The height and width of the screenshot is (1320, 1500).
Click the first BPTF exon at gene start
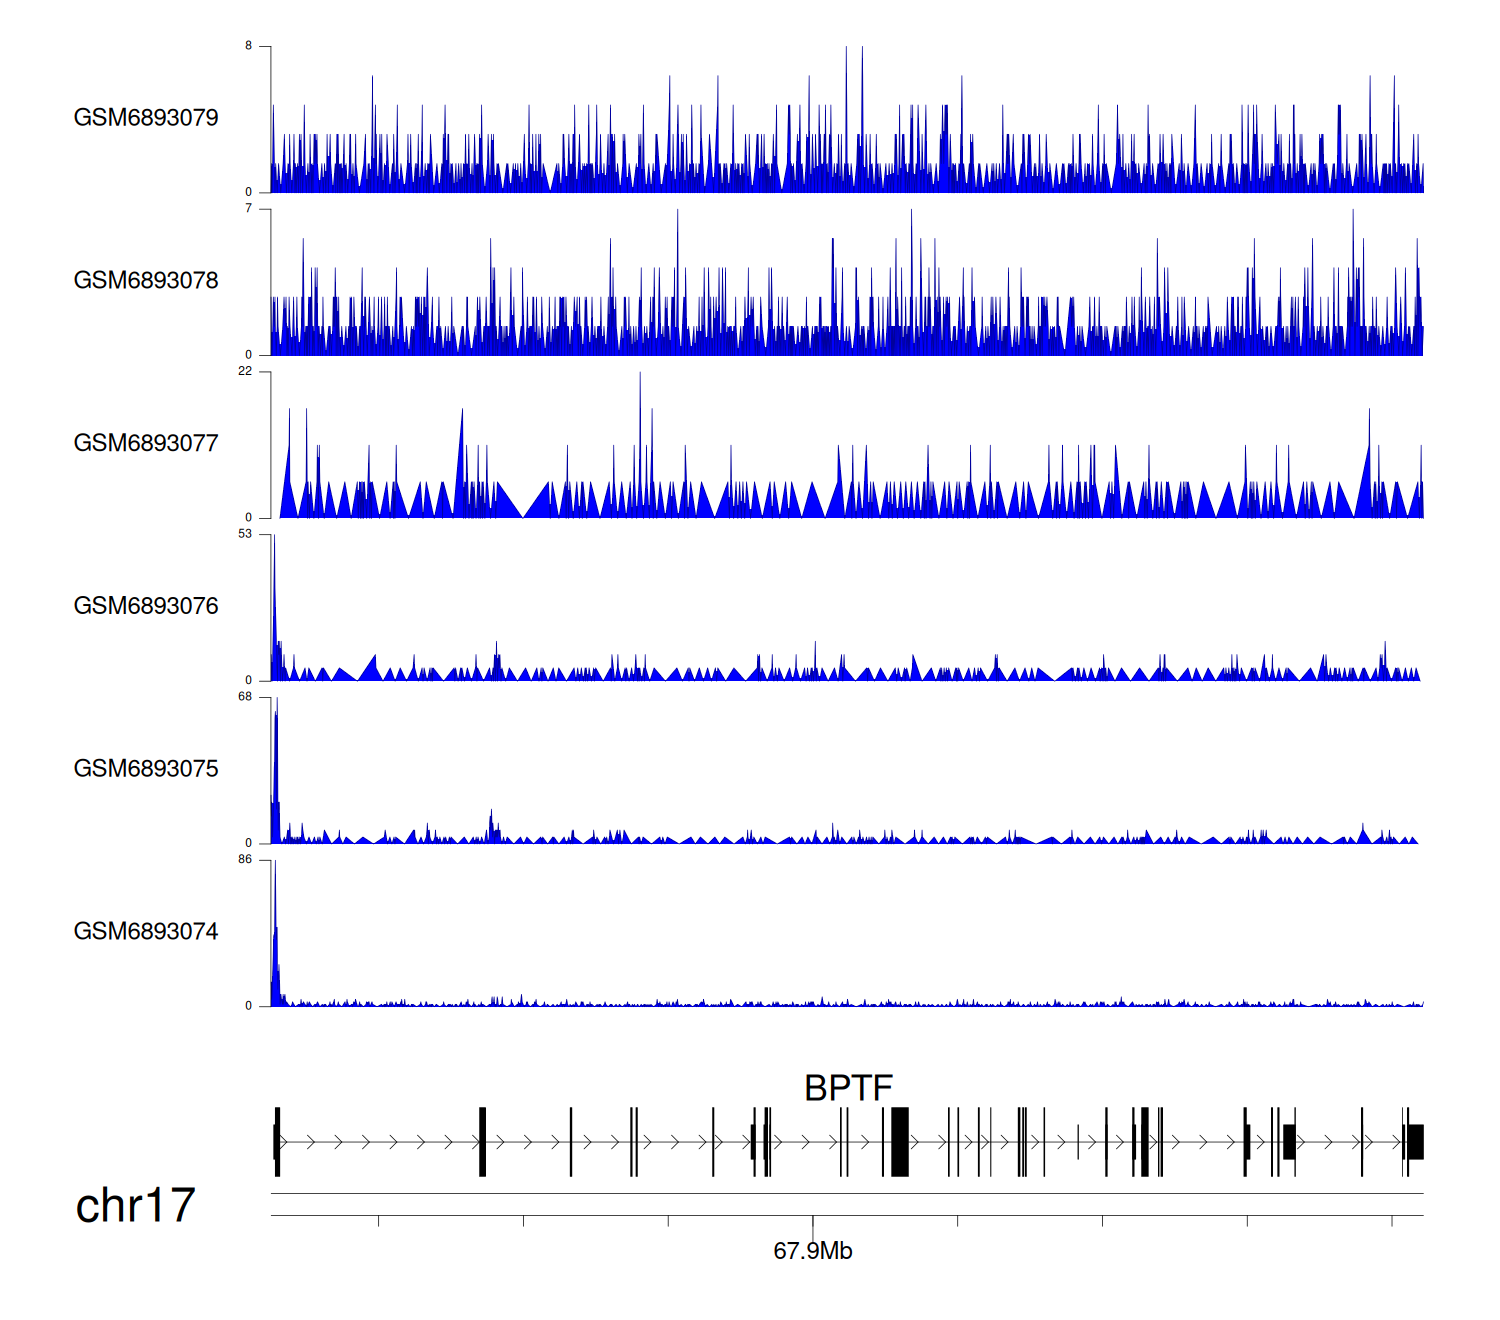point(277,1142)
